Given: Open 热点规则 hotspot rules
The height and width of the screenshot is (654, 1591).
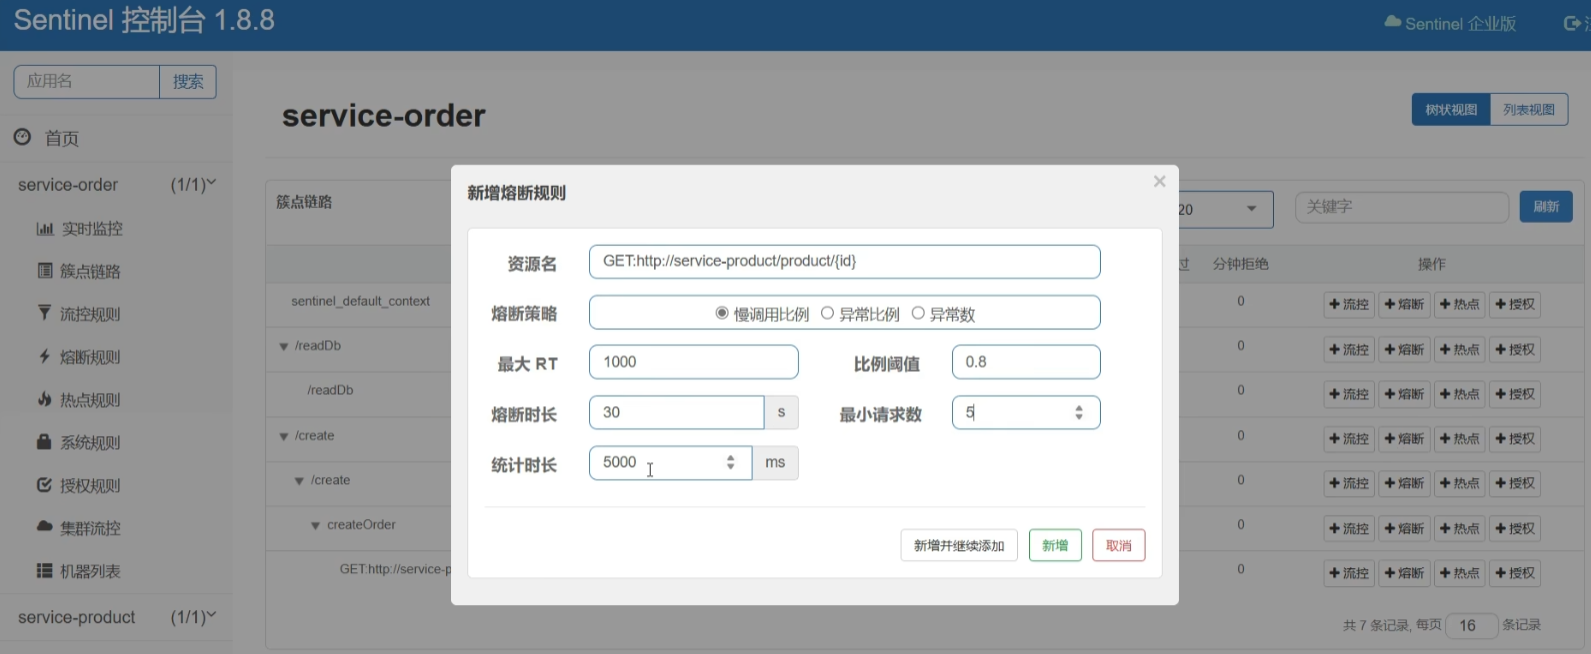Looking at the screenshot, I should (79, 400).
